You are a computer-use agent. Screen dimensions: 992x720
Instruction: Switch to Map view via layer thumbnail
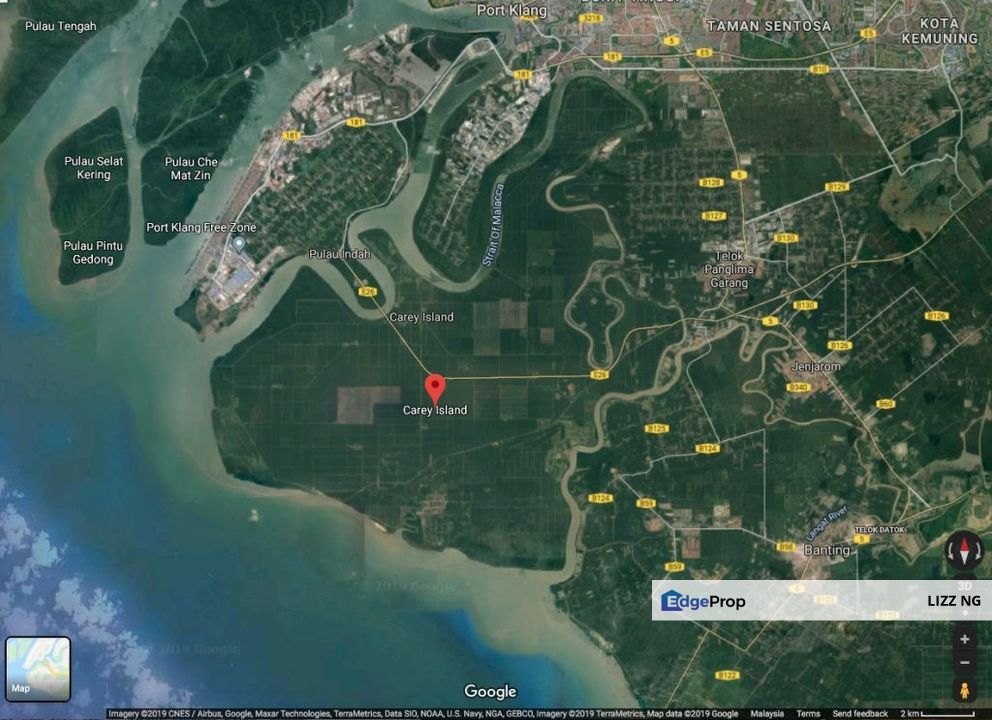coord(38,668)
